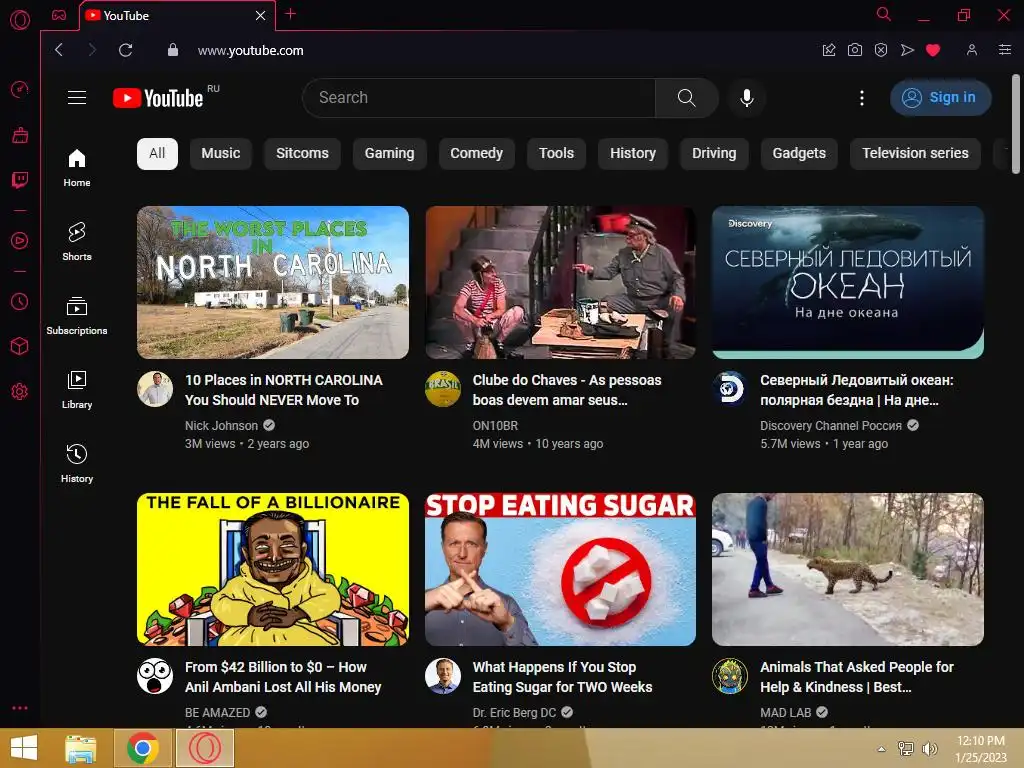Open Dr. Eric Berg DC channel avatar

click(443, 676)
